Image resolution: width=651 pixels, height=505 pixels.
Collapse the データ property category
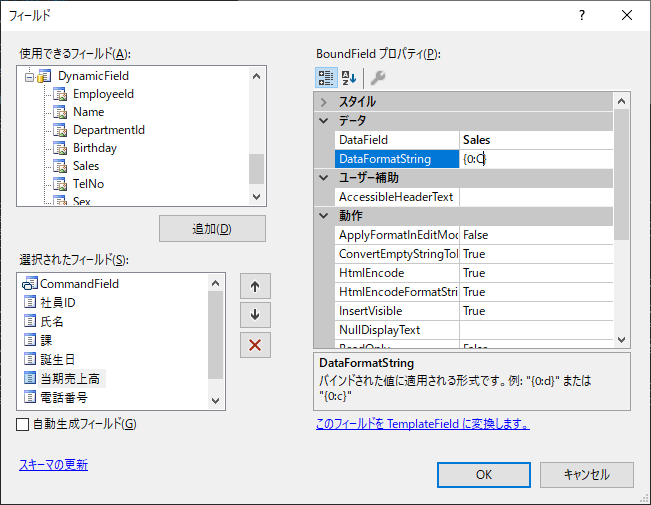[x=324, y=121]
